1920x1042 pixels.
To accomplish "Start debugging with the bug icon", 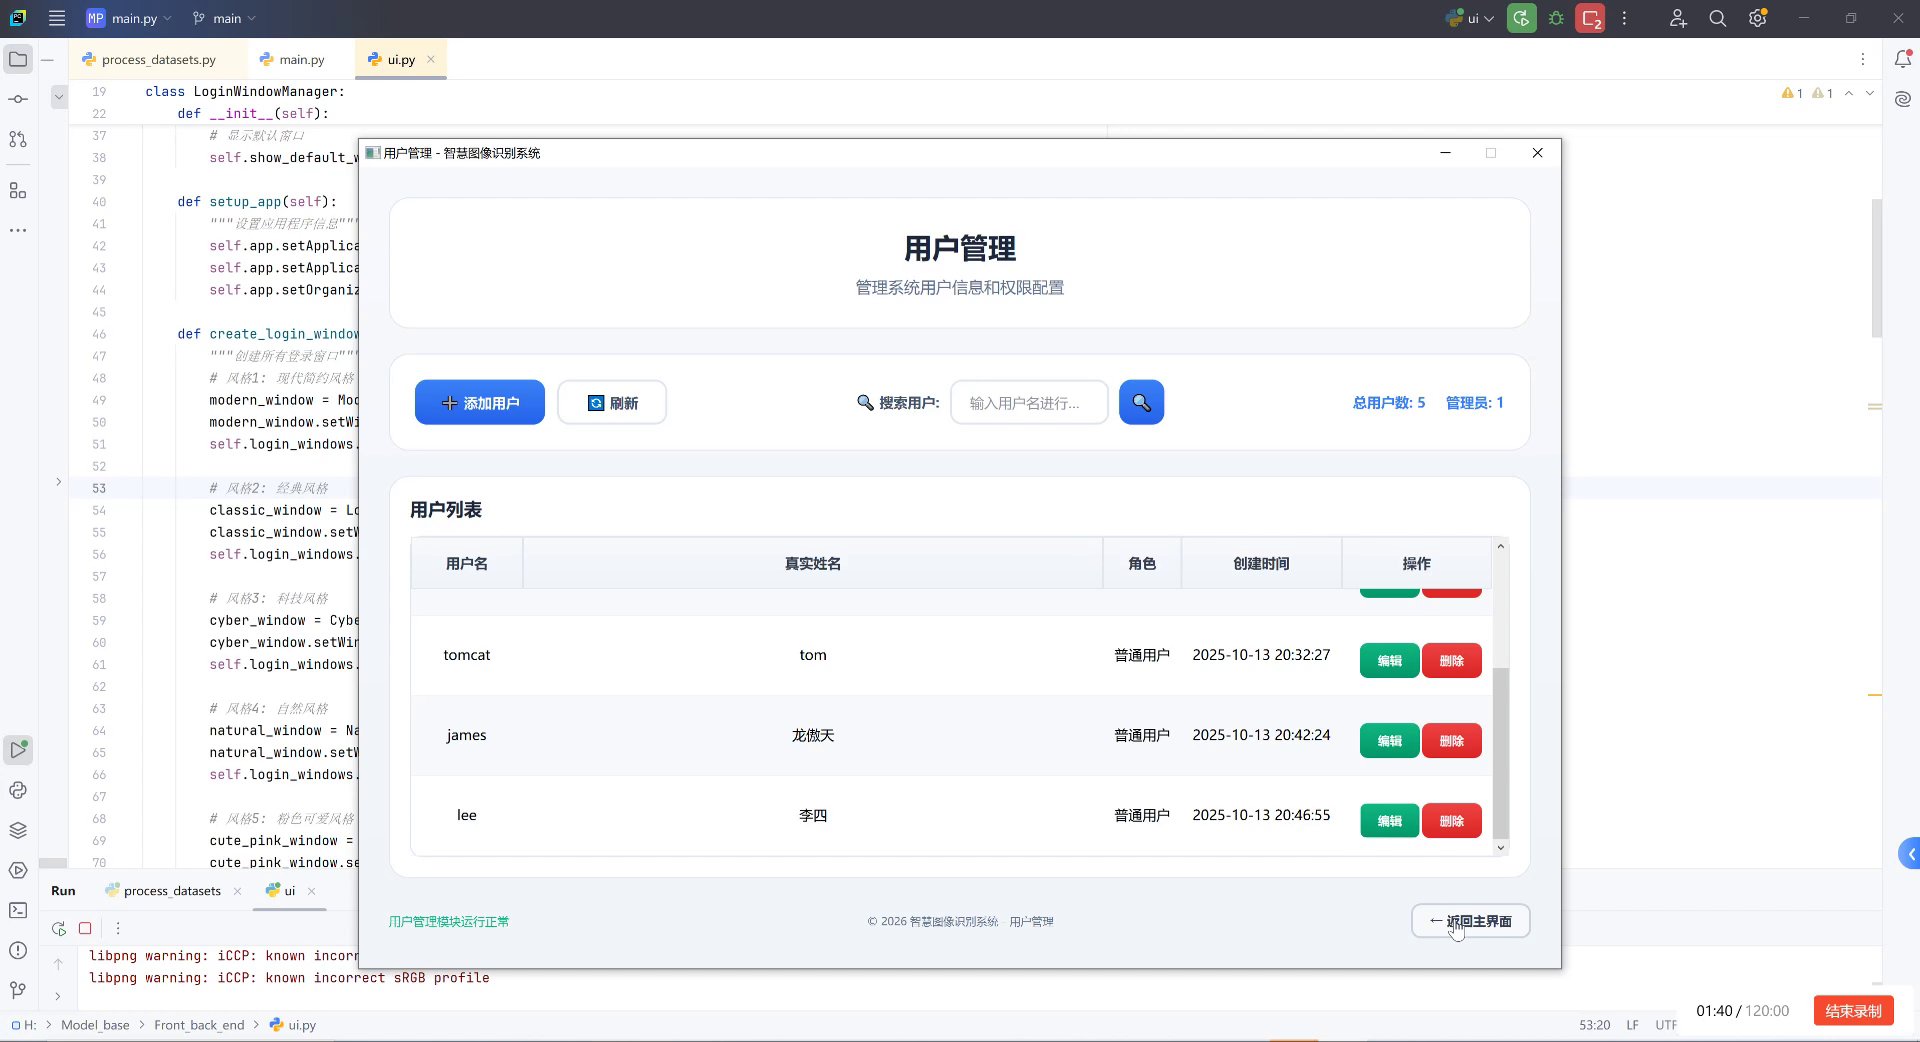I will pyautogui.click(x=1556, y=18).
